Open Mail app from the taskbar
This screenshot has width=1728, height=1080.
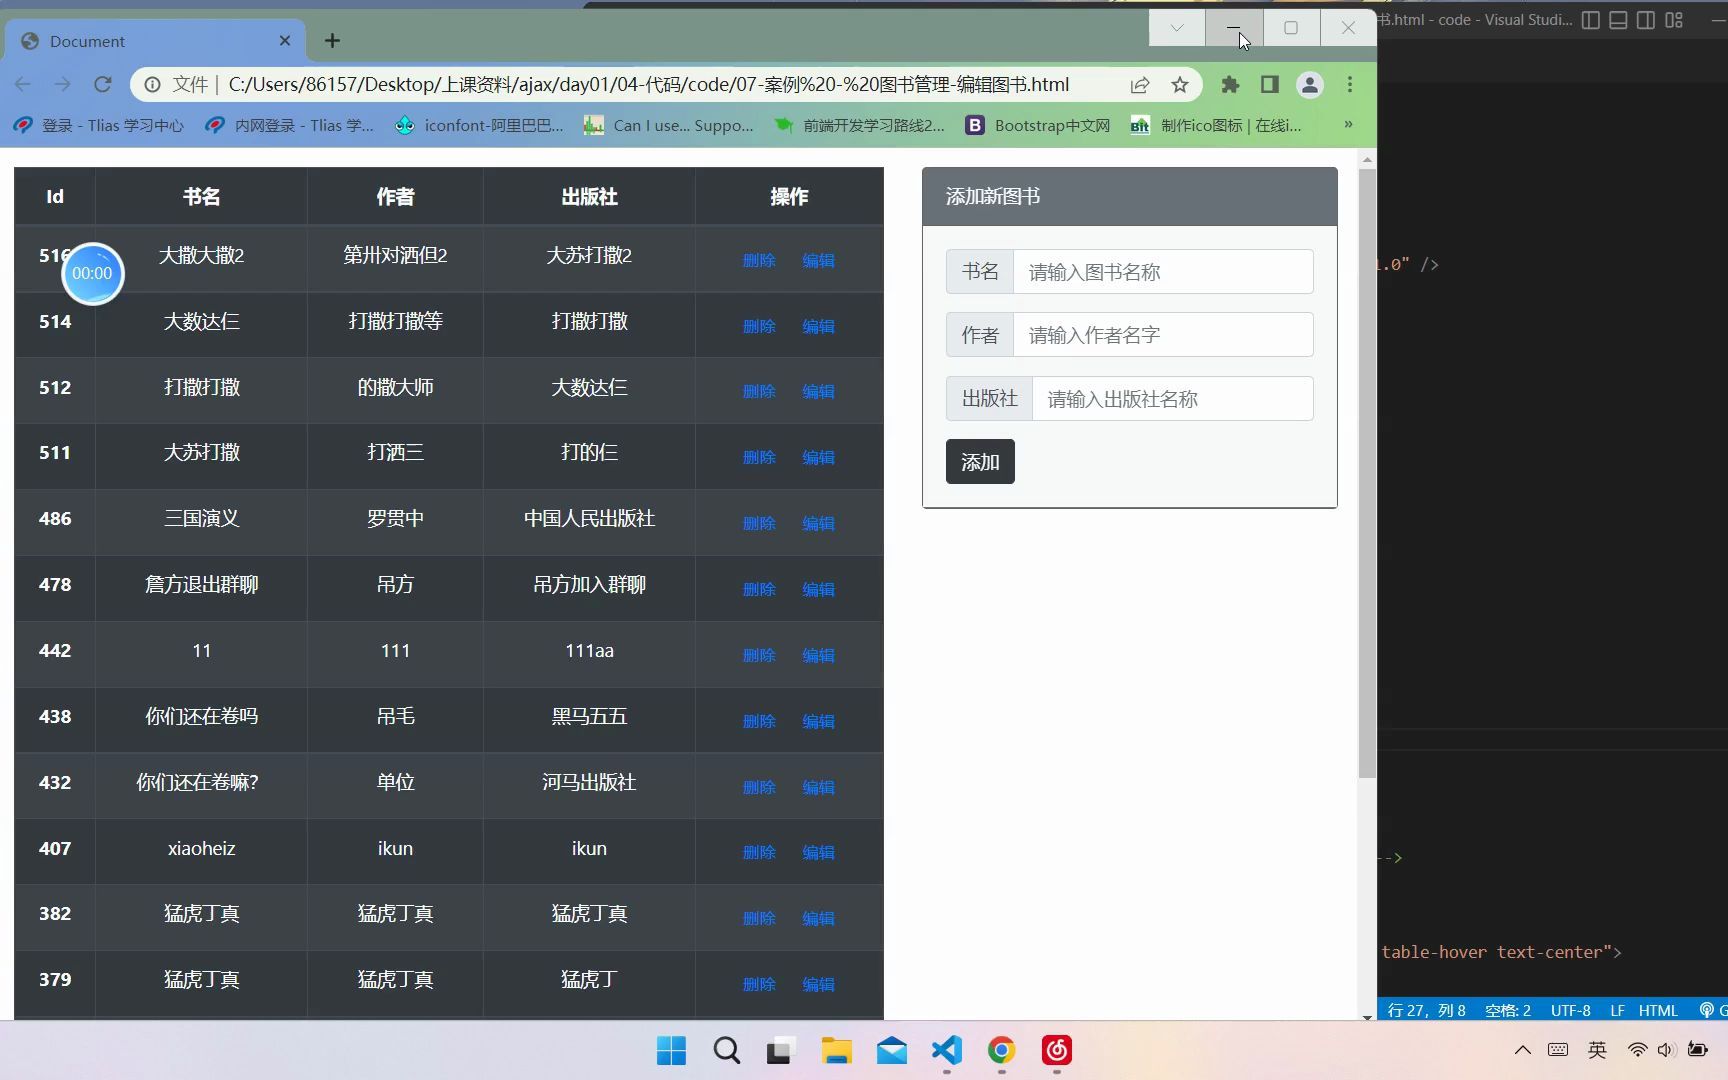(x=891, y=1050)
